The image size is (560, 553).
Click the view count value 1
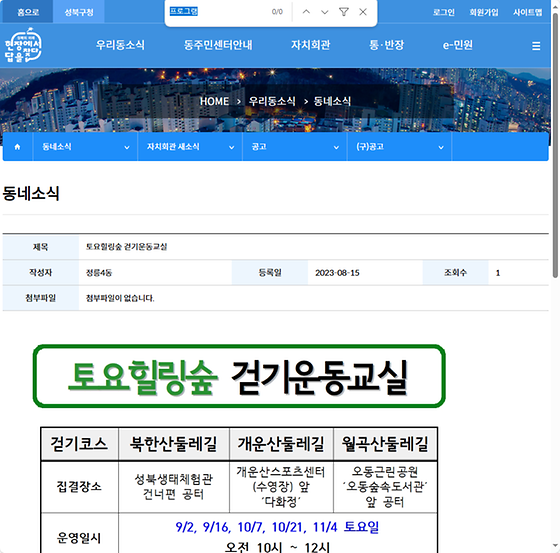pos(498,273)
